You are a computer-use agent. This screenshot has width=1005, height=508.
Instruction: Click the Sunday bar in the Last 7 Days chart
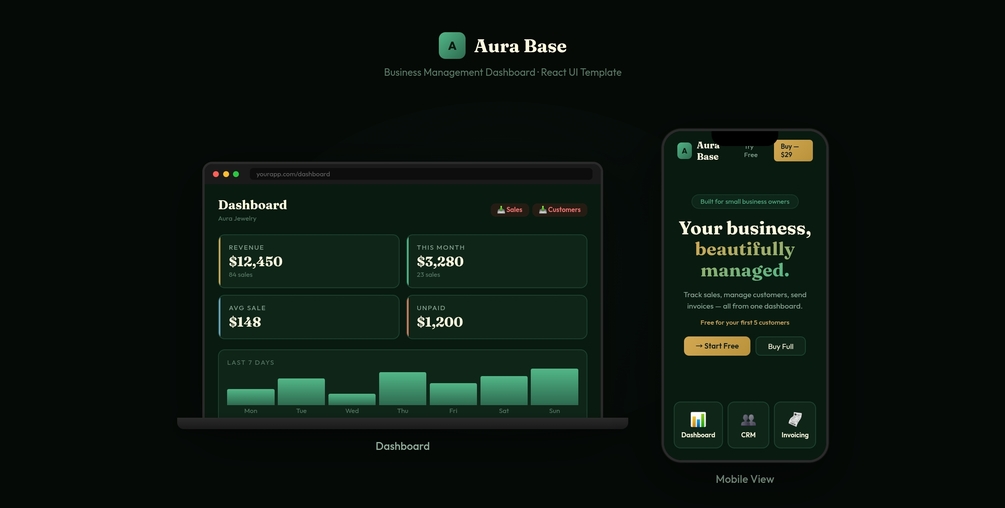(554, 386)
